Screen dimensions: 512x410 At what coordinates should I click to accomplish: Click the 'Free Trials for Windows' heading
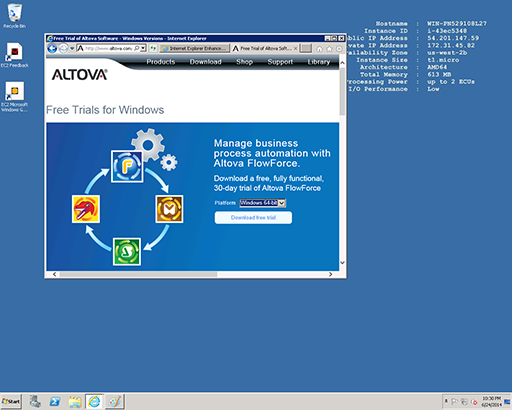pos(105,110)
